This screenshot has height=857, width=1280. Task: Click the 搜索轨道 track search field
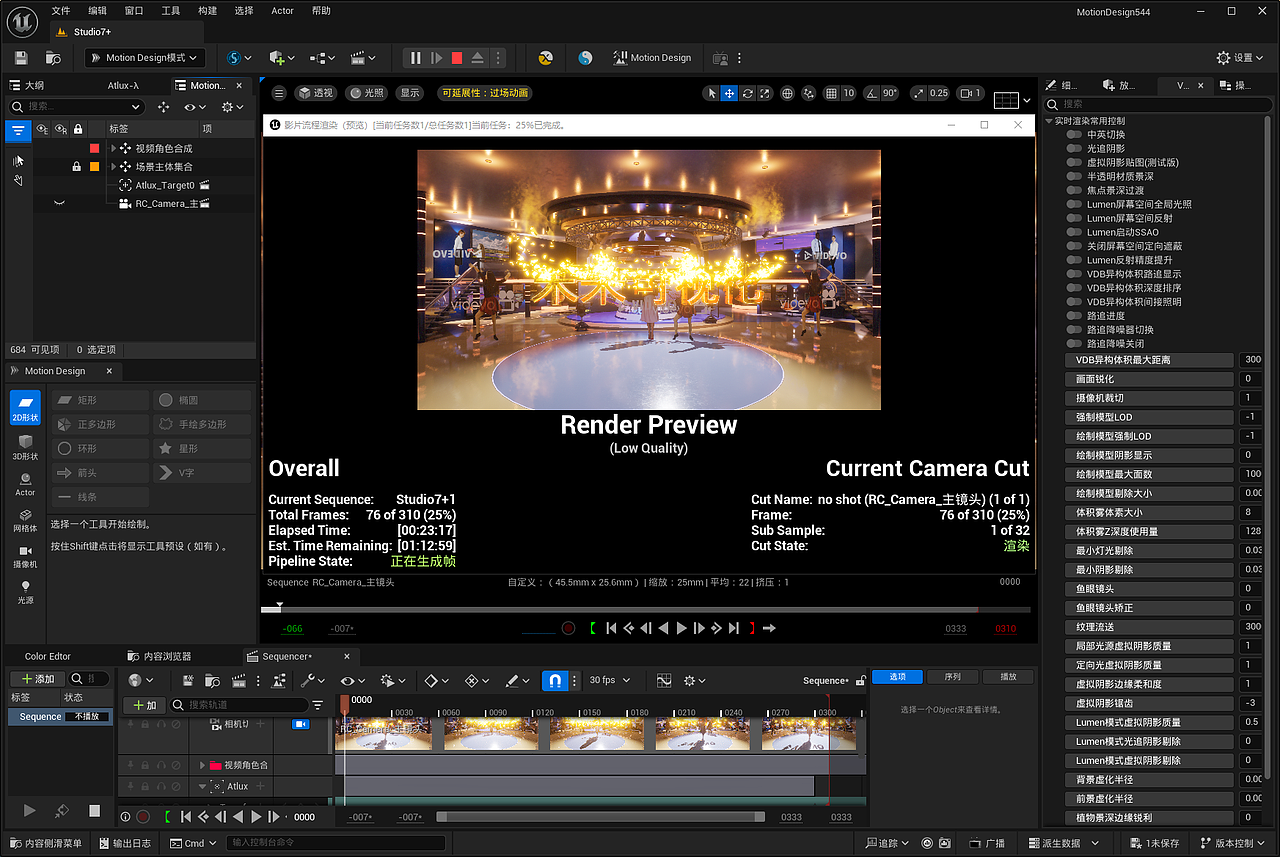pyautogui.click(x=239, y=705)
